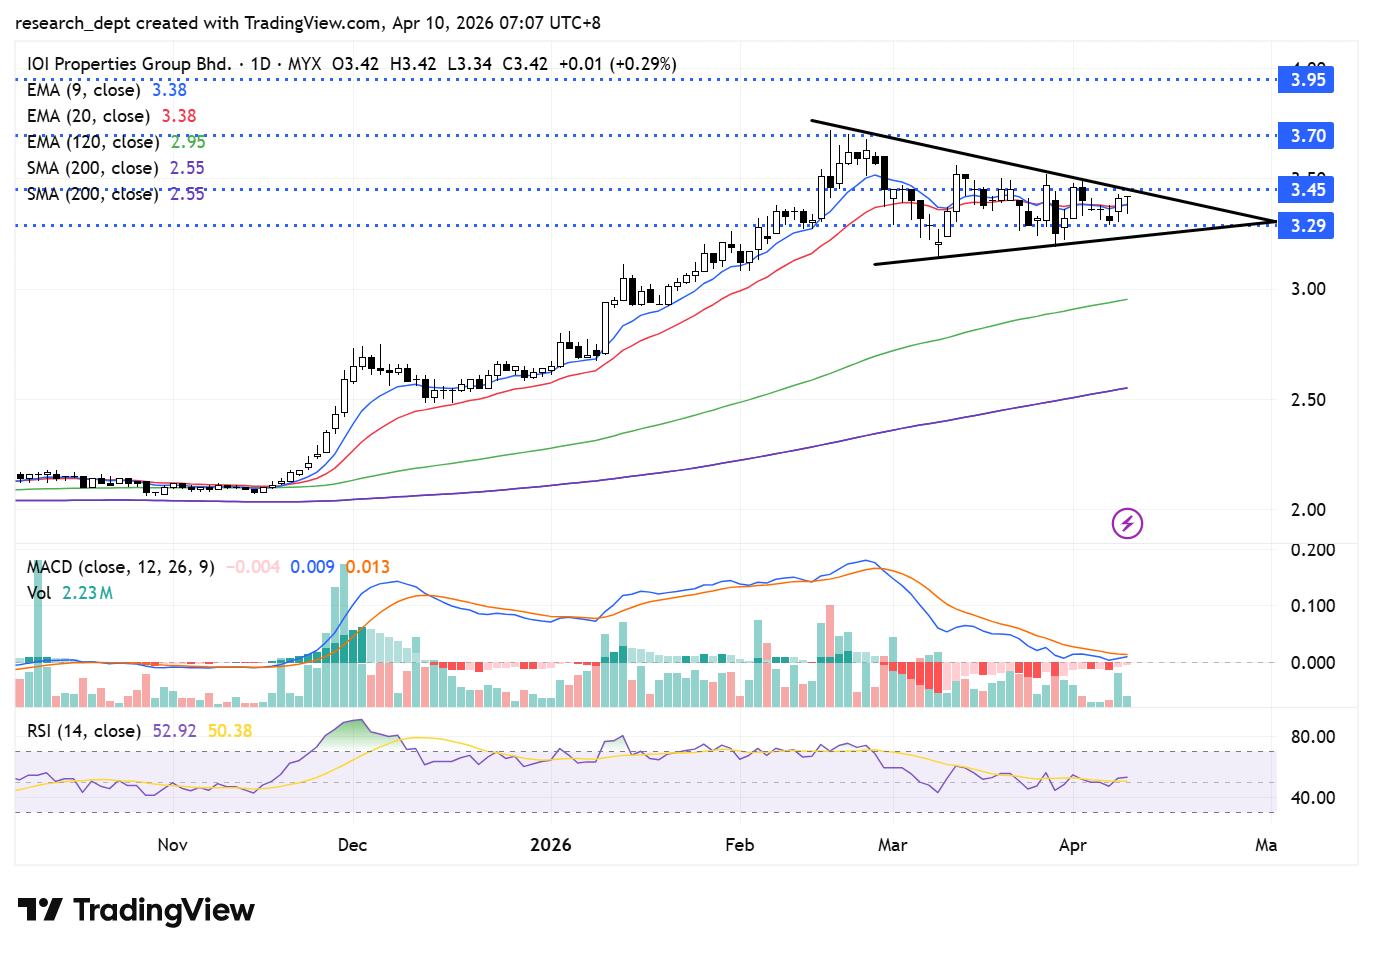Click the 3.45 horizontal line price tag
This screenshot has height=955, width=1373.
click(1307, 190)
